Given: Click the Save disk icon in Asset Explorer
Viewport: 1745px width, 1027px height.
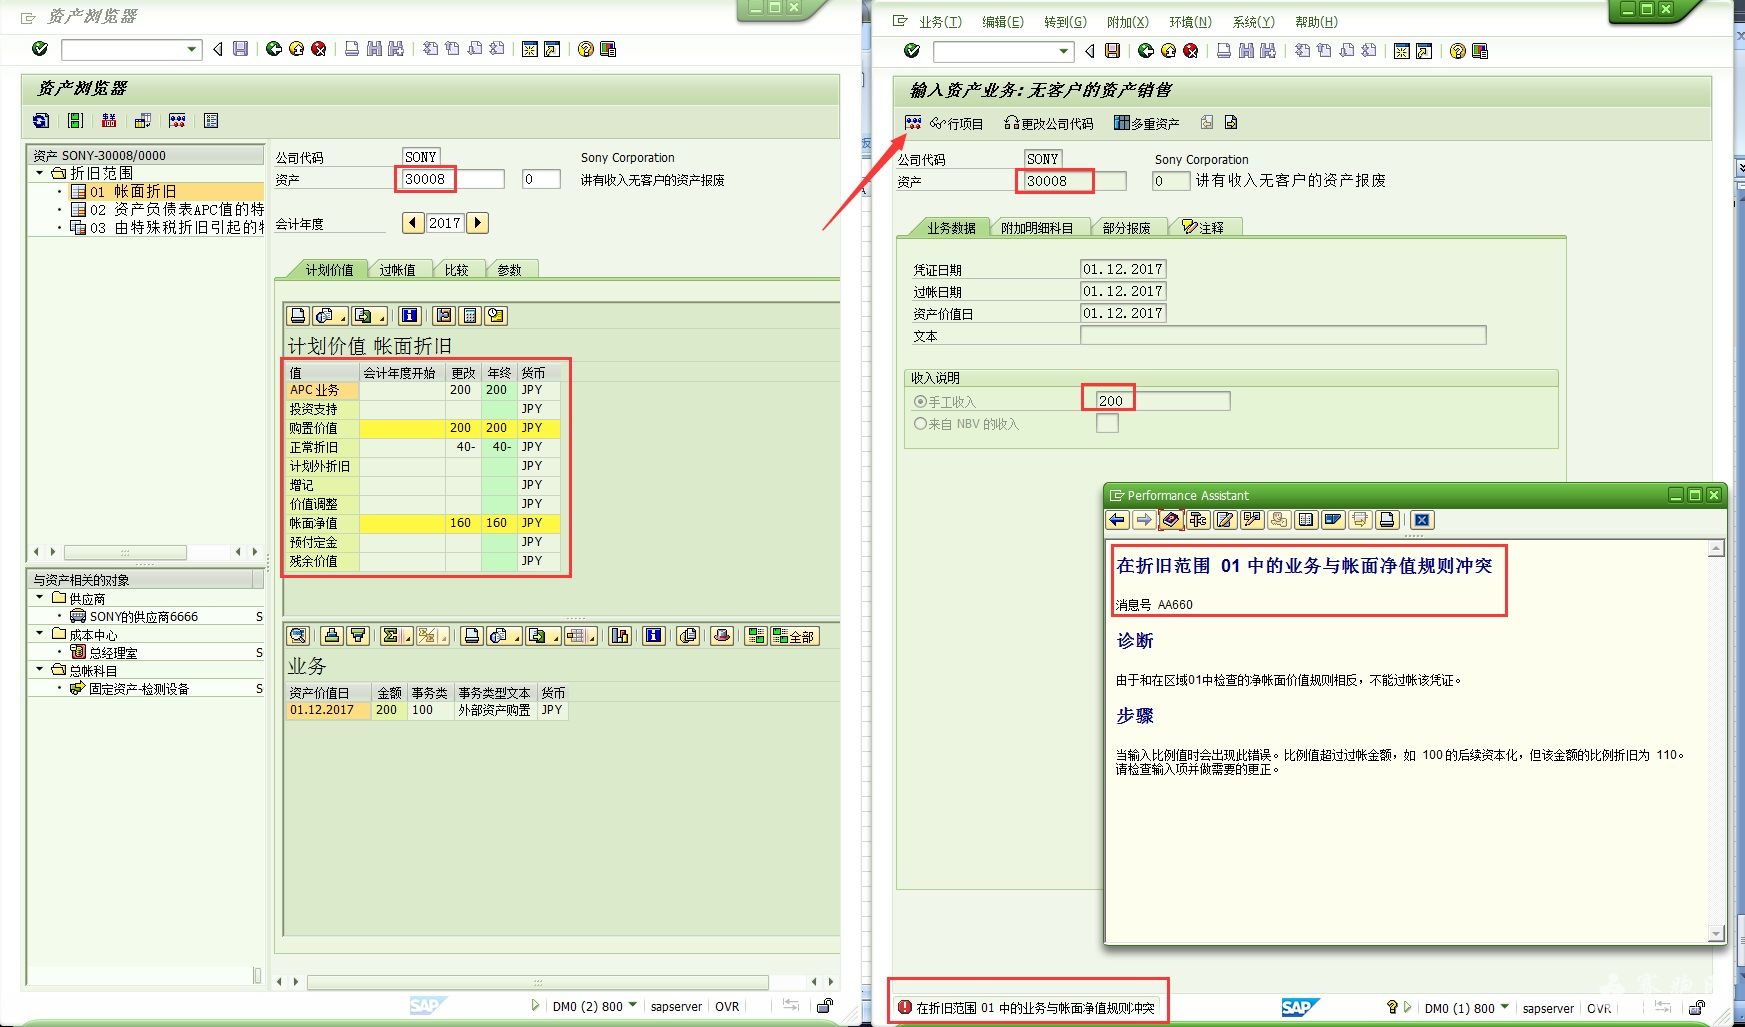Looking at the screenshot, I should 240,49.
